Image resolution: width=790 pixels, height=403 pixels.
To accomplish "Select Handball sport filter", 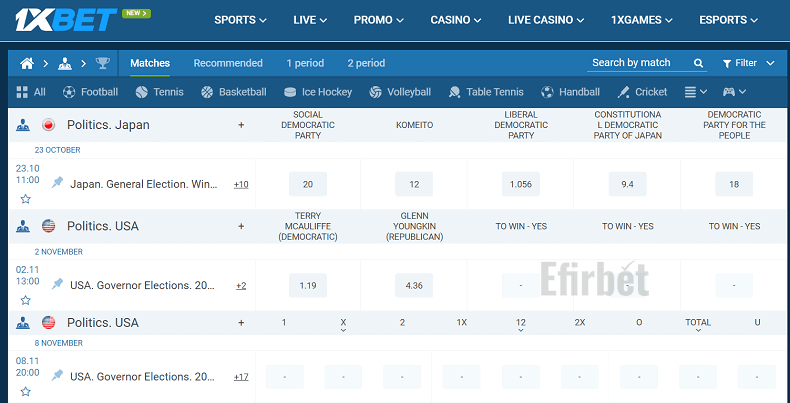I will (x=570, y=92).
